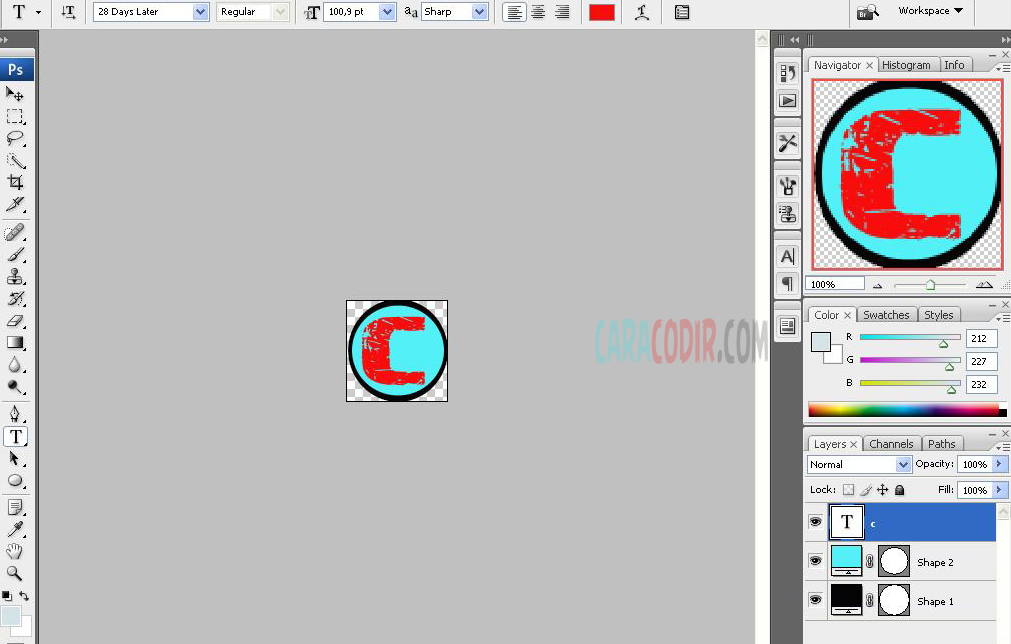
Task: Toggle lock transparent pixels
Action: click(x=849, y=490)
